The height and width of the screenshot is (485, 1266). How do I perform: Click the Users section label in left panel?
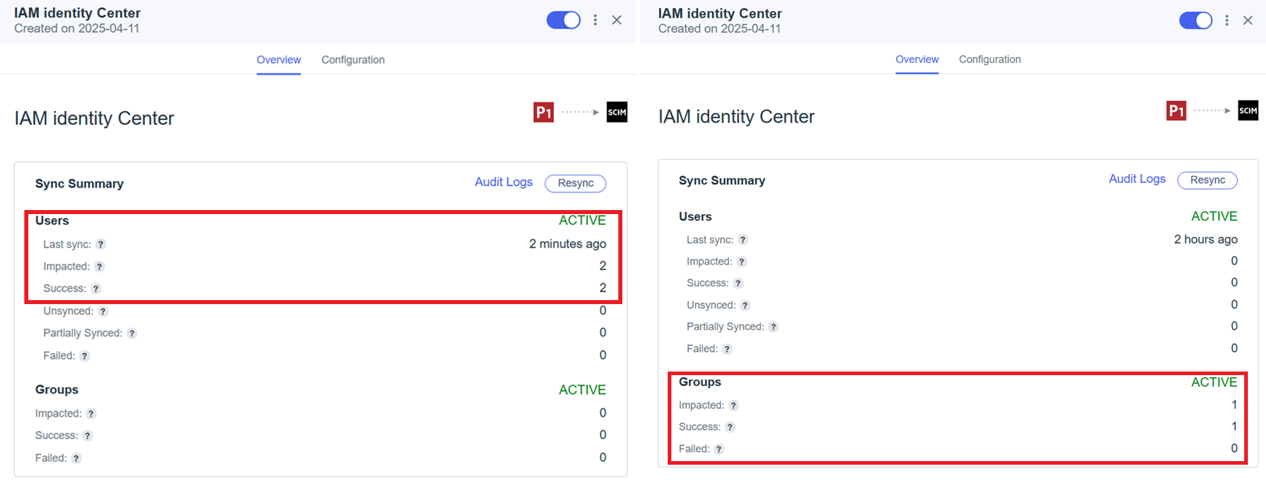52,220
